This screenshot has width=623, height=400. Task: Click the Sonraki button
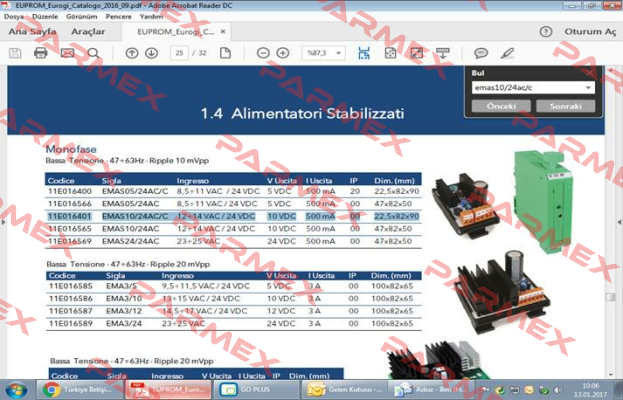(x=565, y=106)
